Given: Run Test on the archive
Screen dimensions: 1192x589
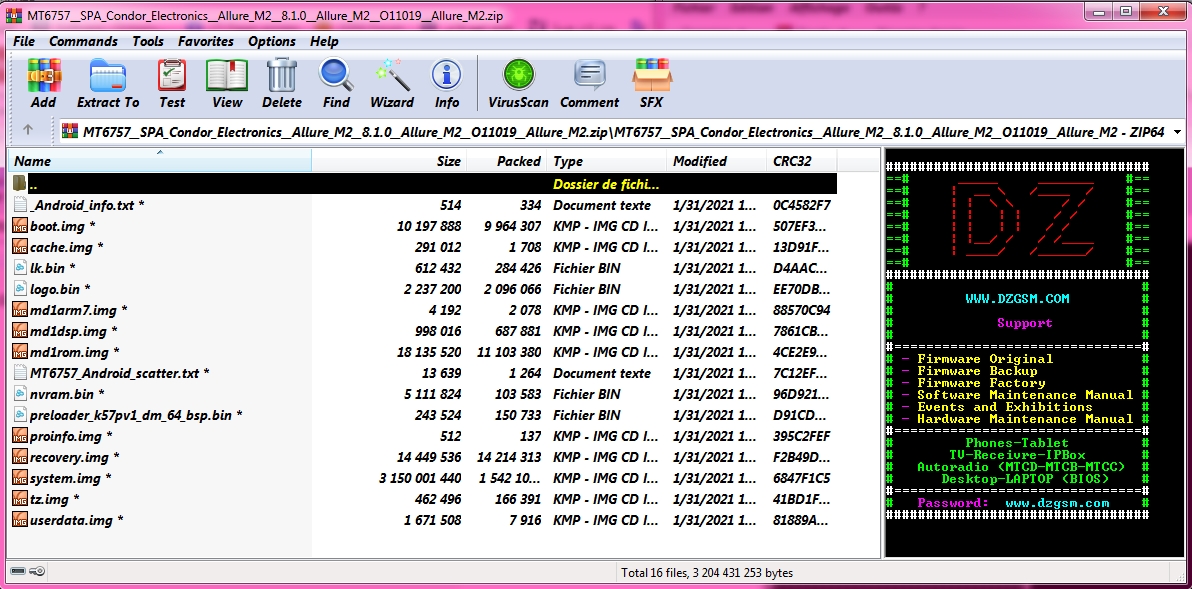Looking at the screenshot, I should pyautogui.click(x=172, y=83).
